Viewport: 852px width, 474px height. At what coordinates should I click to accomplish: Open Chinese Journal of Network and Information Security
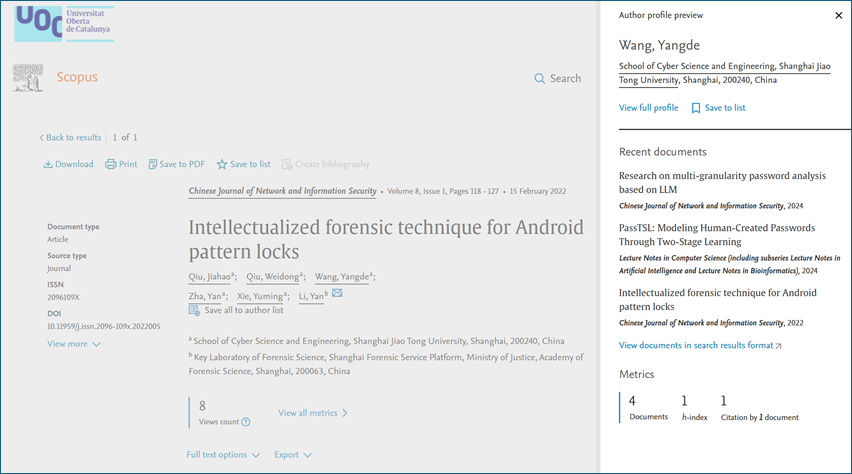click(282, 191)
